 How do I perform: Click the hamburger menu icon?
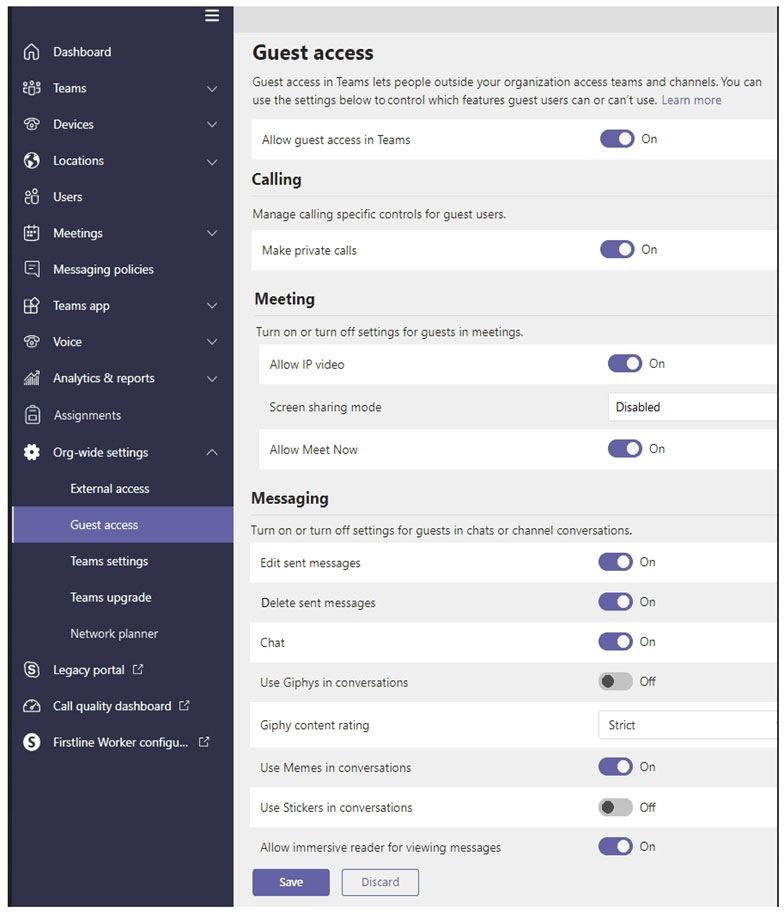pos(211,15)
